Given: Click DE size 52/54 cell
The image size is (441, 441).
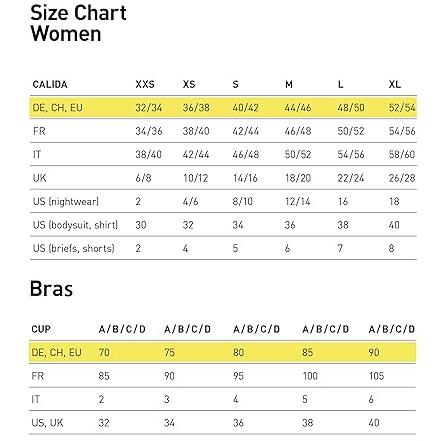Looking at the screenshot, I should [402, 108].
